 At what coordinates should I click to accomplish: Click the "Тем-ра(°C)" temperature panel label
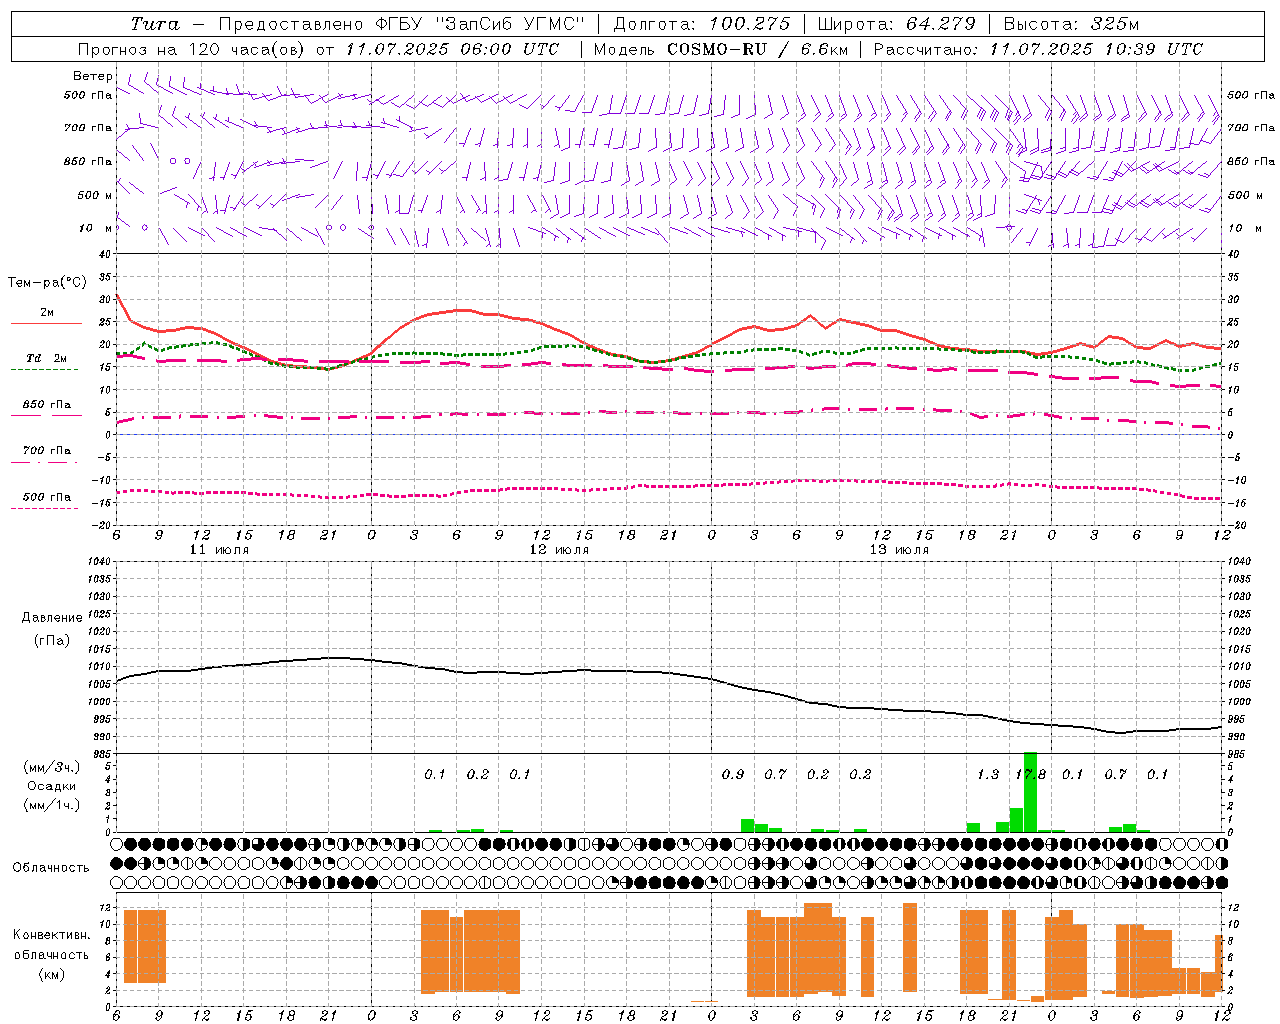pyautogui.click(x=47, y=283)
